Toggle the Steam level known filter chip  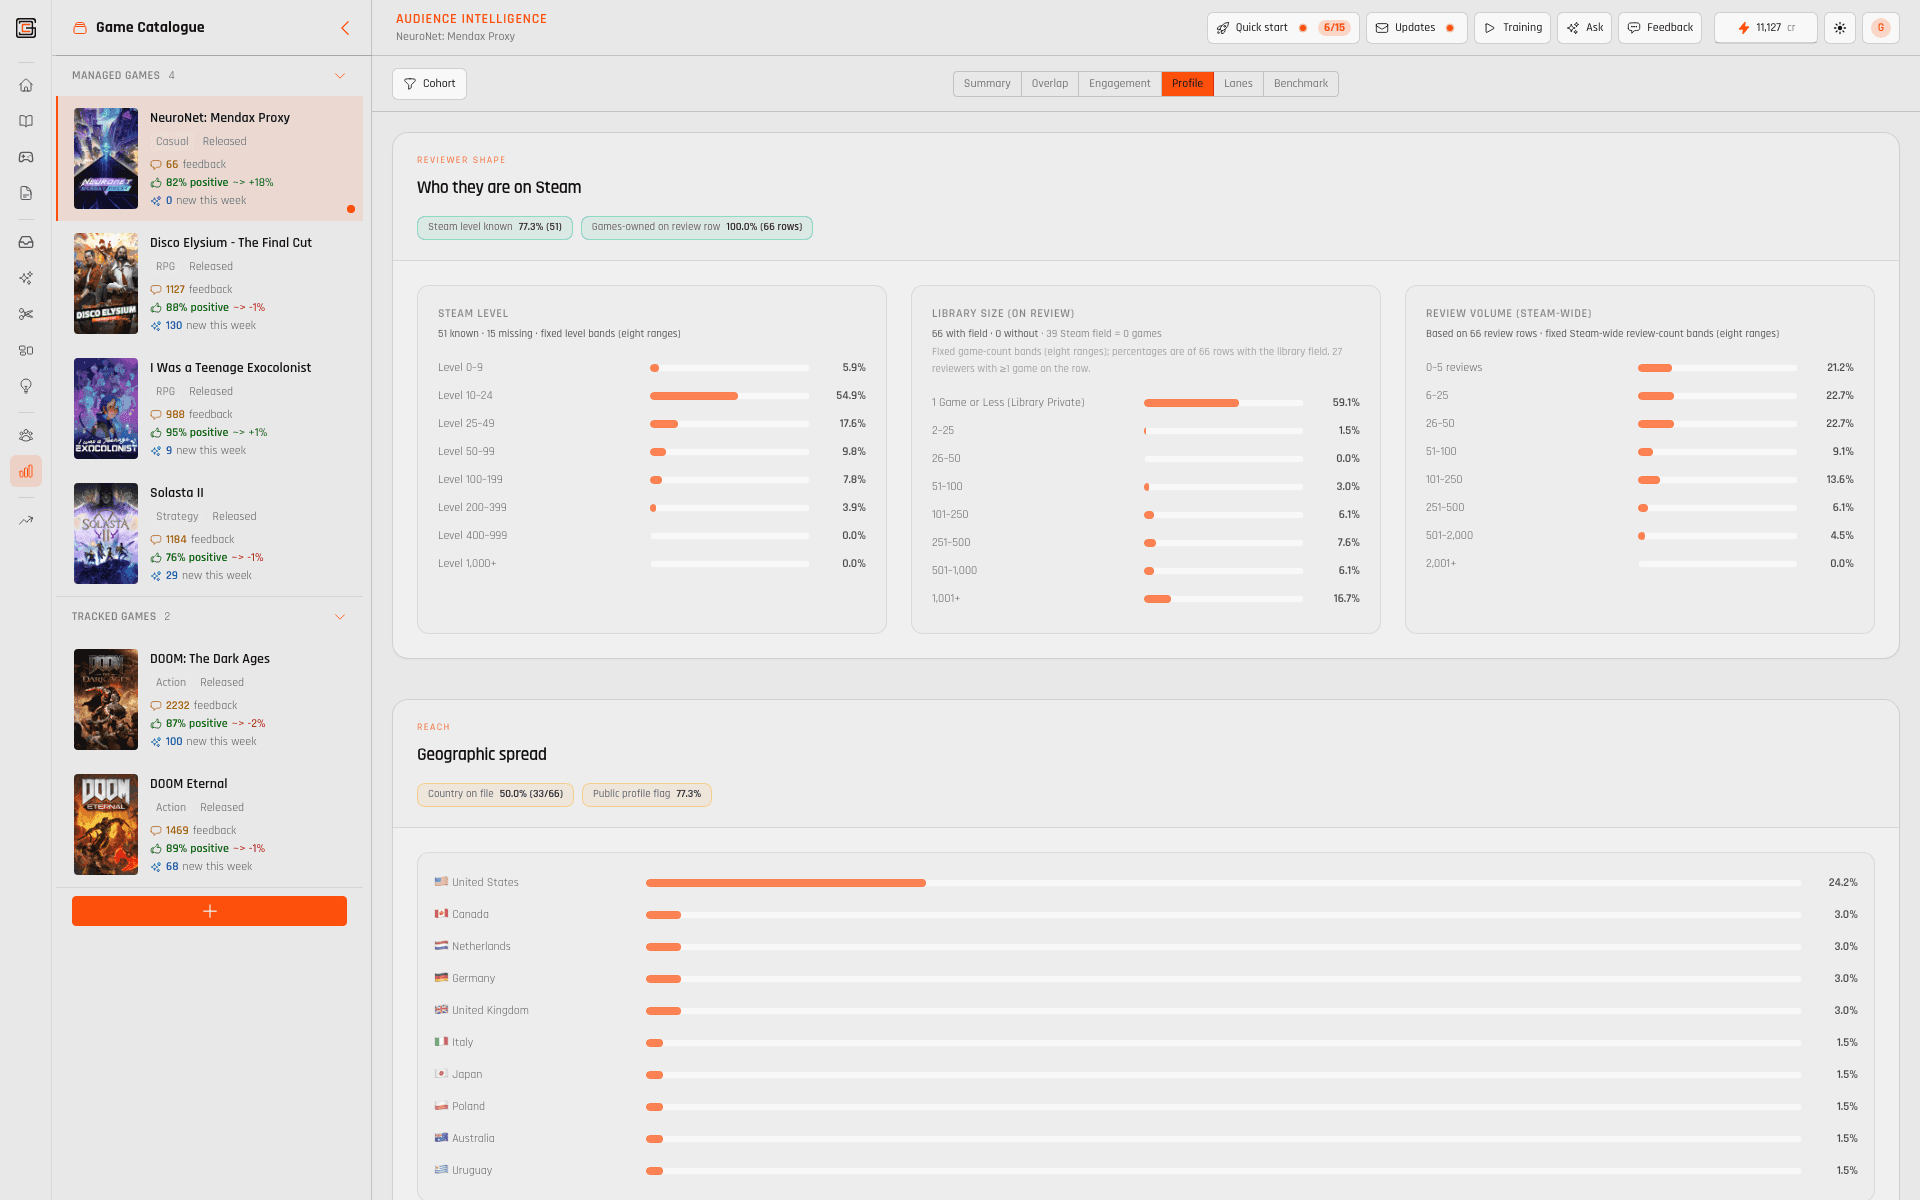tap(494, 228)
